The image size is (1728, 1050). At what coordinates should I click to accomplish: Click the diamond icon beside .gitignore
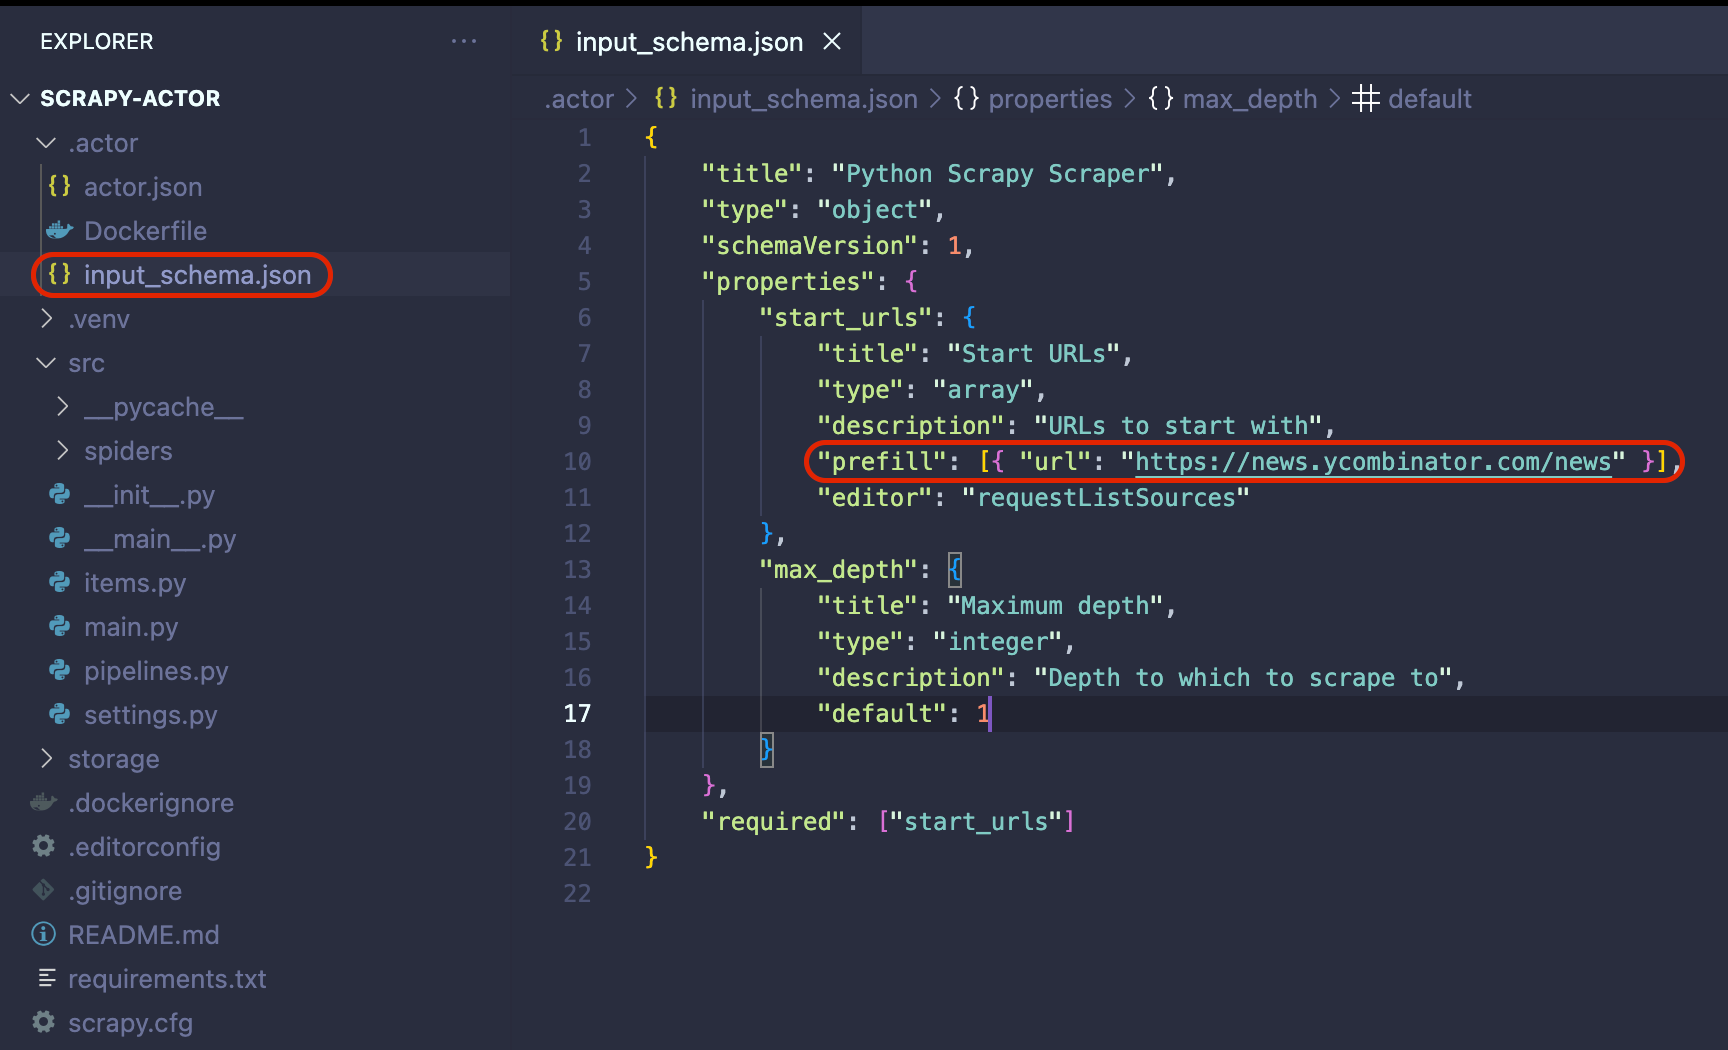click(x=42, y=890)
